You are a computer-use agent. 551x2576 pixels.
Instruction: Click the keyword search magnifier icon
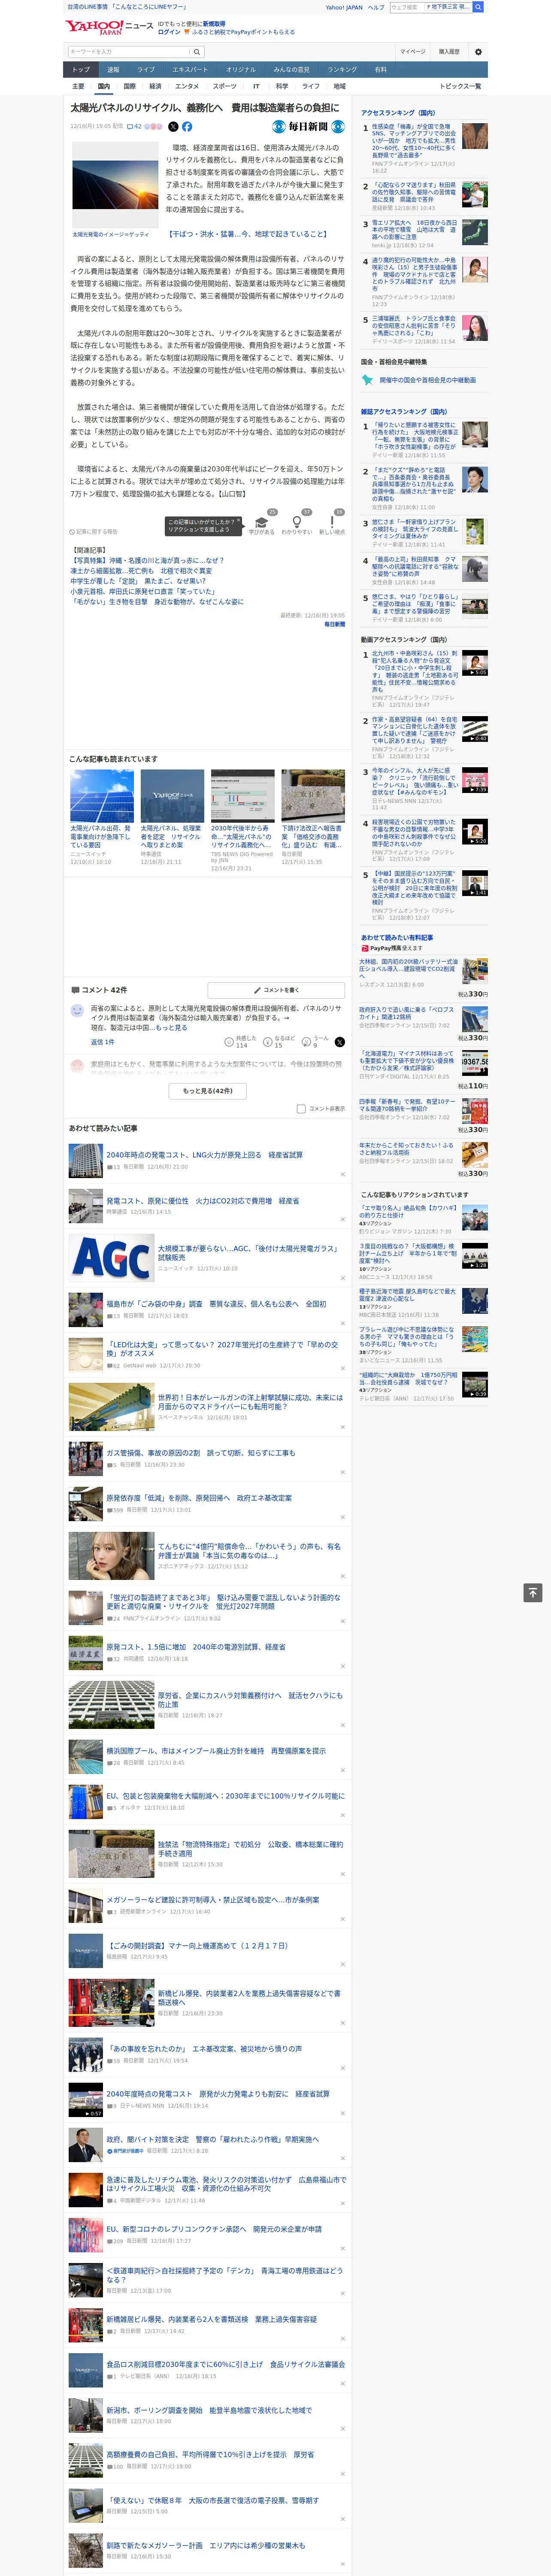coord(197,52)
